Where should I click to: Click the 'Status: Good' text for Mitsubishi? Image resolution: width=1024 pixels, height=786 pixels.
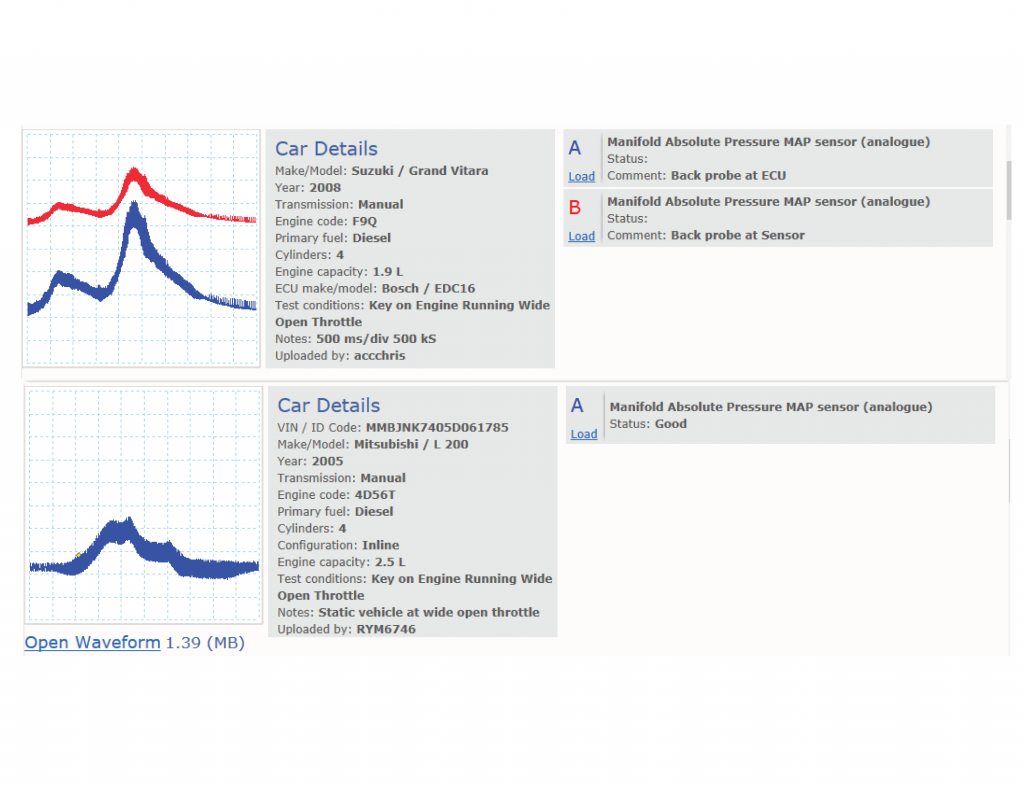(648, 424)
